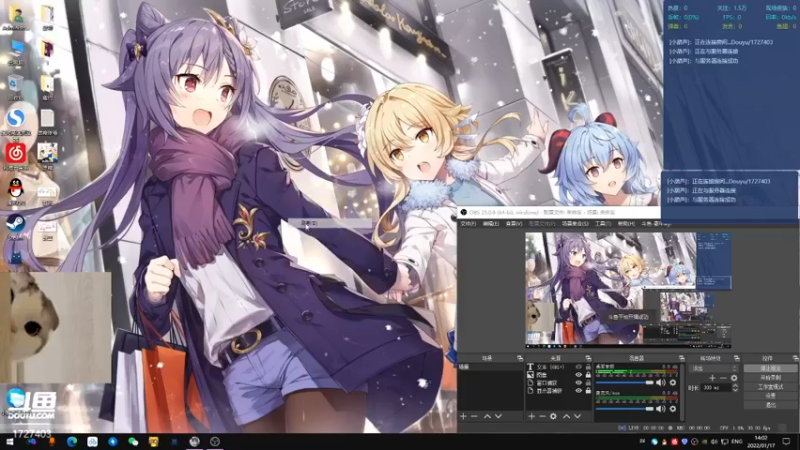The height and width of the screenshot is (450, 800).
Task: Mute desktop audio via its speaker icon
Action: [x=661, y=382]
